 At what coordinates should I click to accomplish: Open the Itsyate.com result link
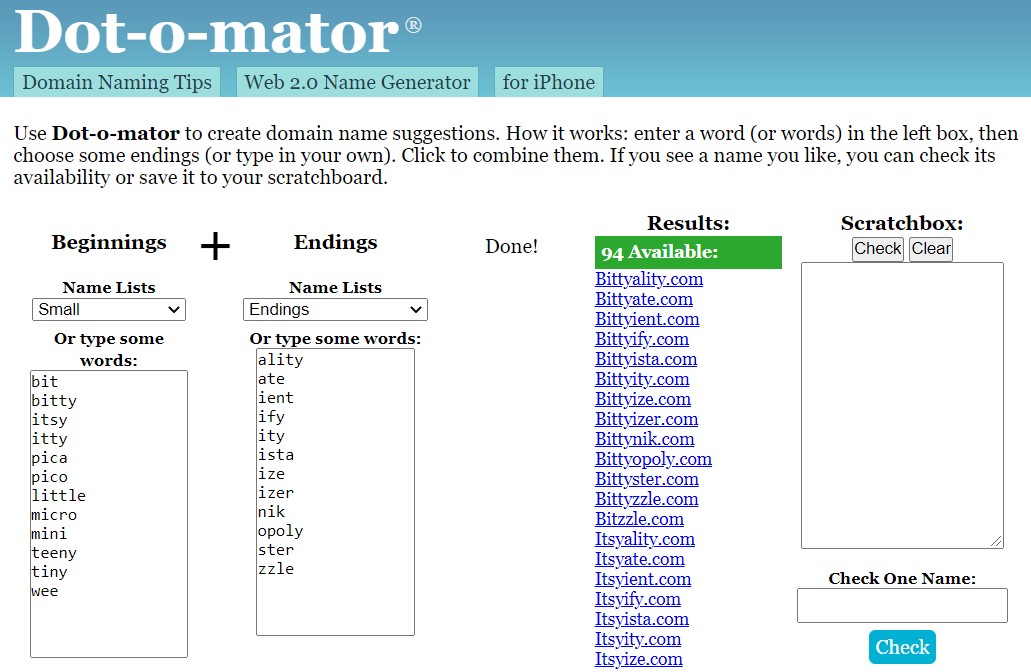[640, 560]
